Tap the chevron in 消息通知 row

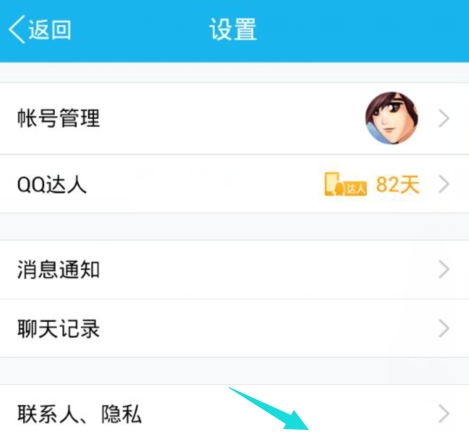444,269
